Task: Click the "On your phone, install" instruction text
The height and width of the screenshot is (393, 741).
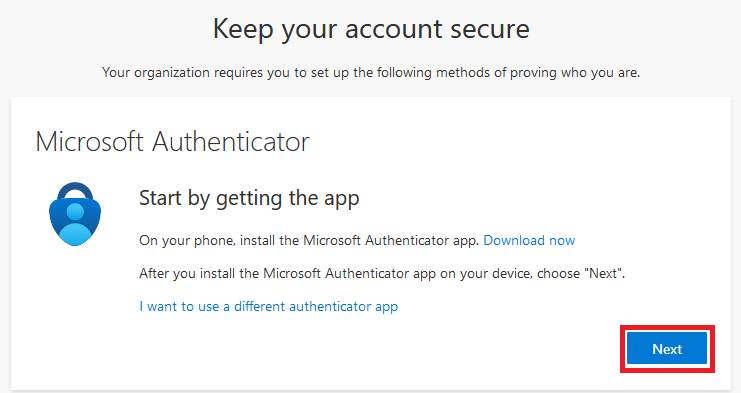Action: point(309,240)
